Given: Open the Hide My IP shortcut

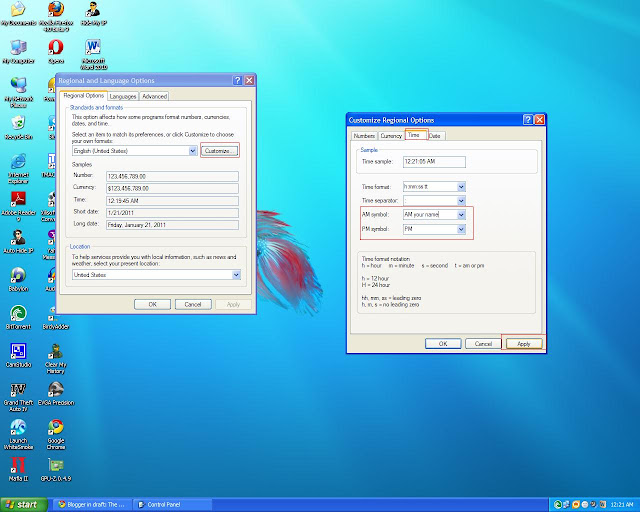Looking at the screenshot, I should (x=93, y=13).
